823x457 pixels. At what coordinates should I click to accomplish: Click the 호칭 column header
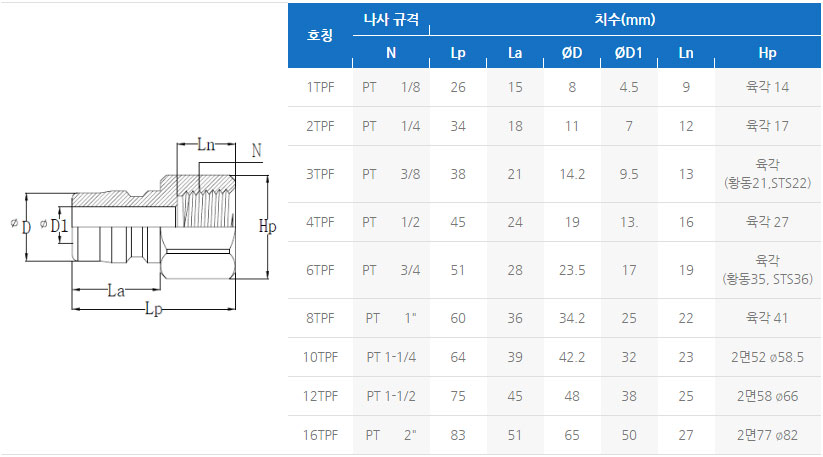coord(320,36)
